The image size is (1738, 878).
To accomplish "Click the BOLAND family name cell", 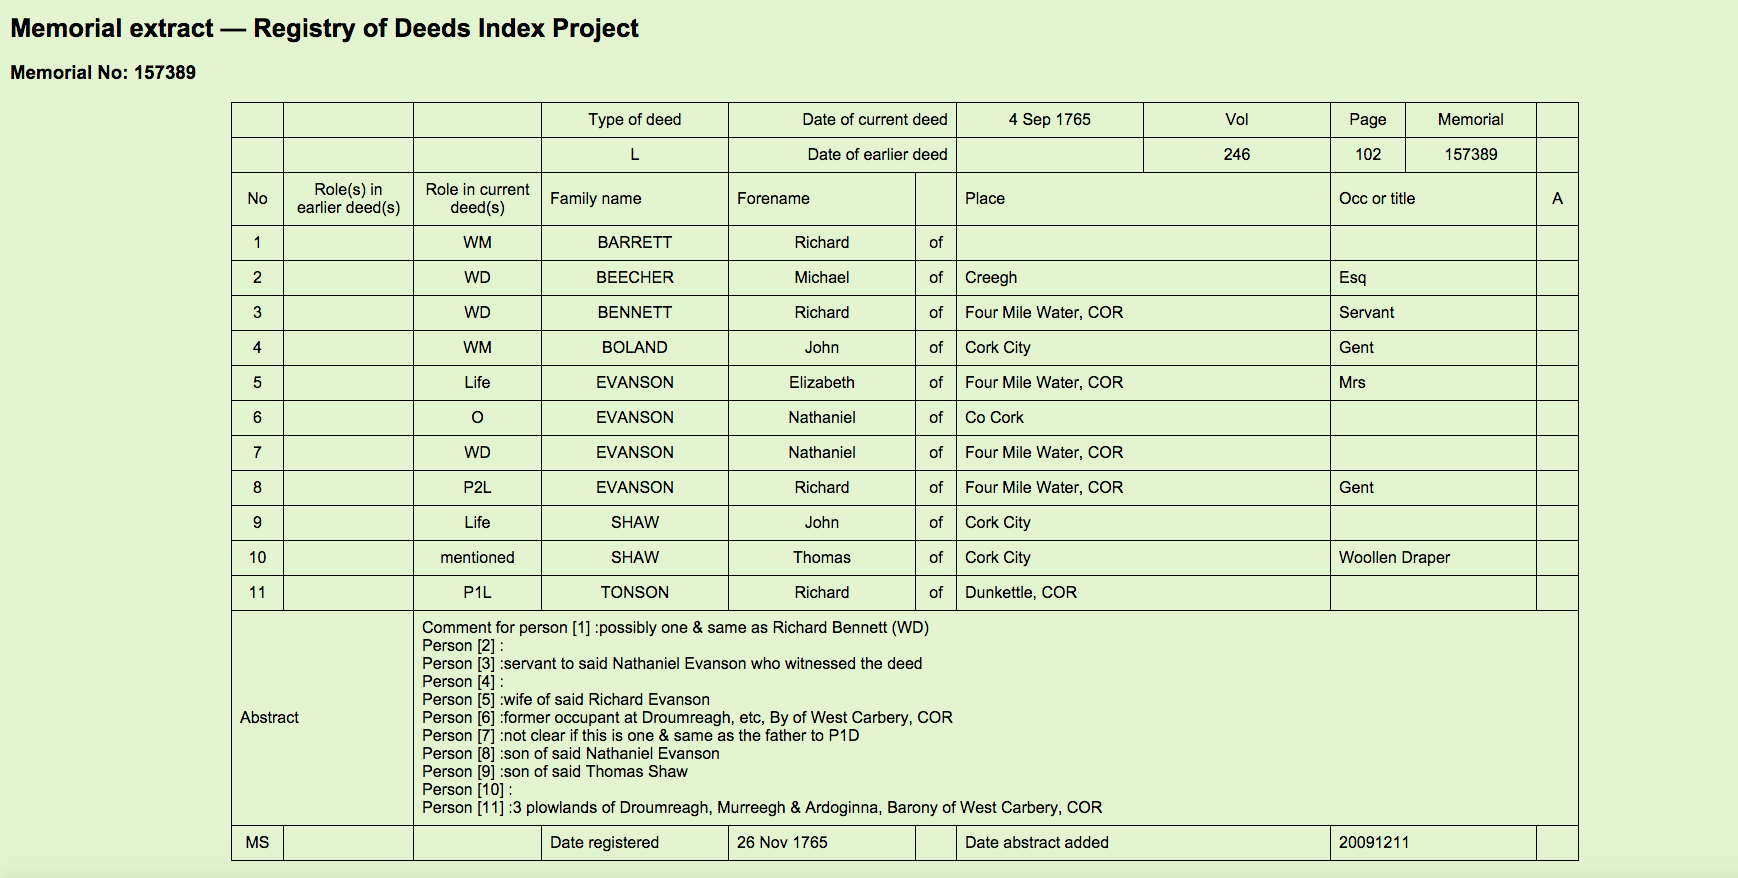I will click(x=634, y=347).
